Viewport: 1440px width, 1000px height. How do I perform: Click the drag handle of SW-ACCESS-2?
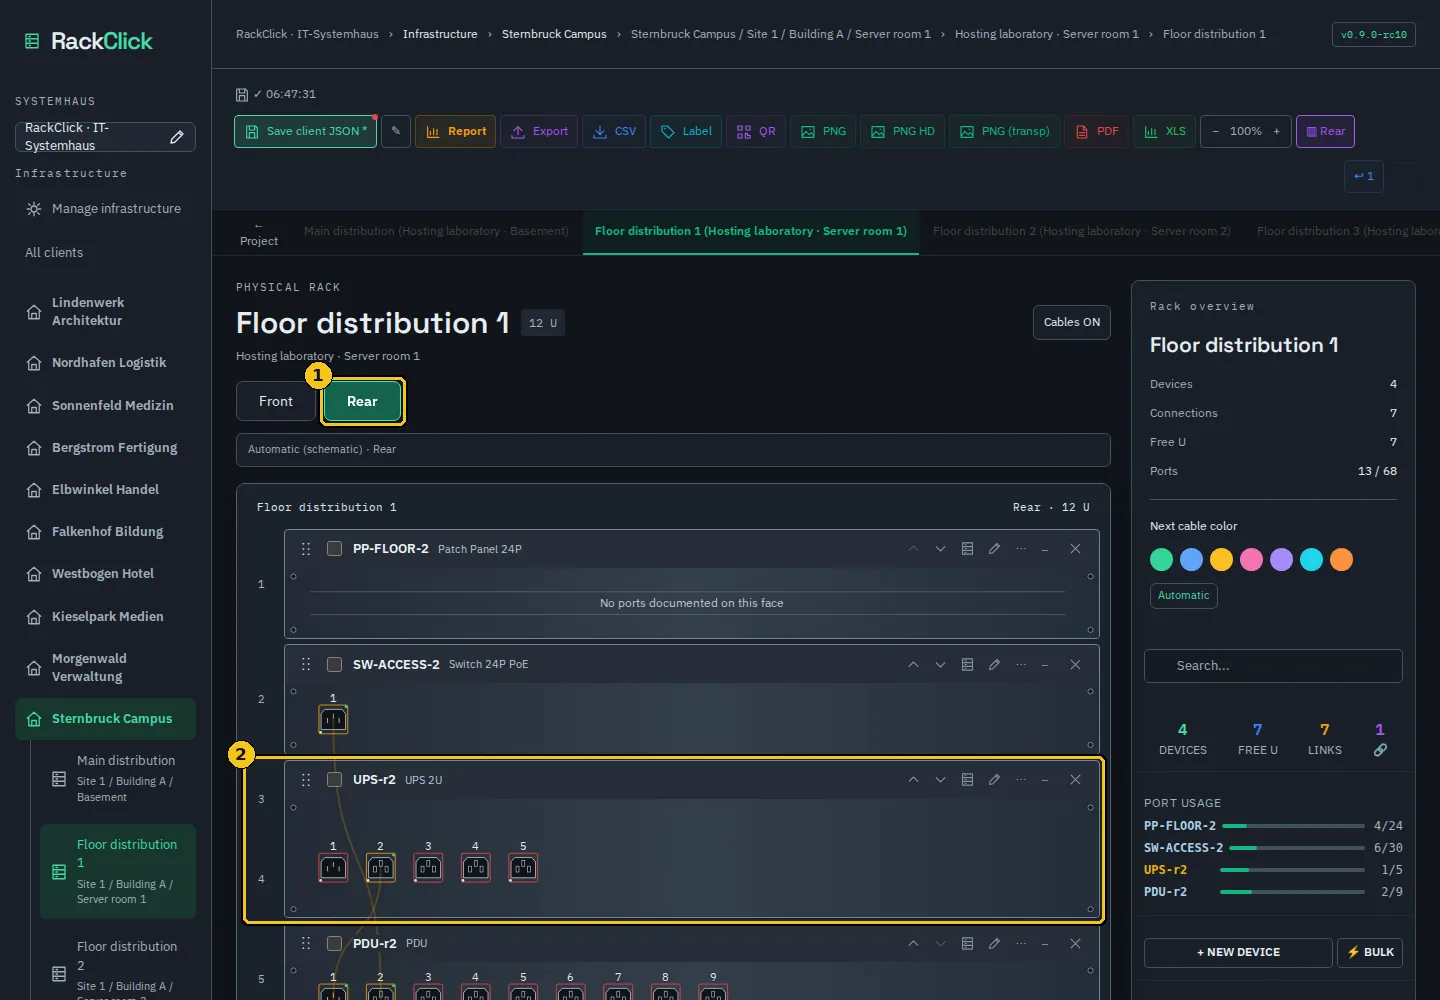[x=306, y=665]
